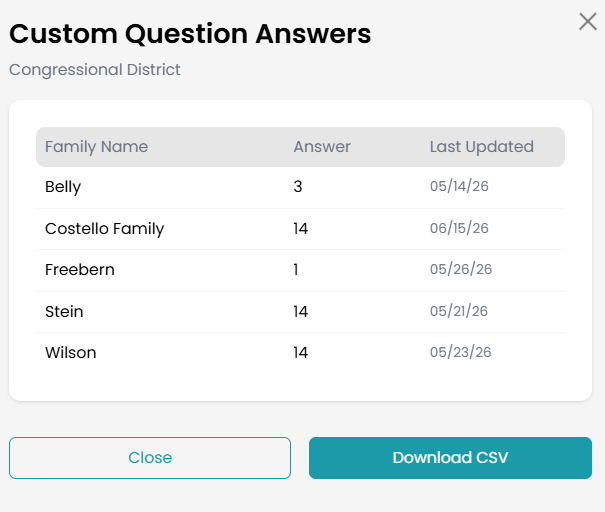Image resolution: width=605 pixels, height=512 pixels.
Task: Select the Belly family row
Action: coord(300,187)
